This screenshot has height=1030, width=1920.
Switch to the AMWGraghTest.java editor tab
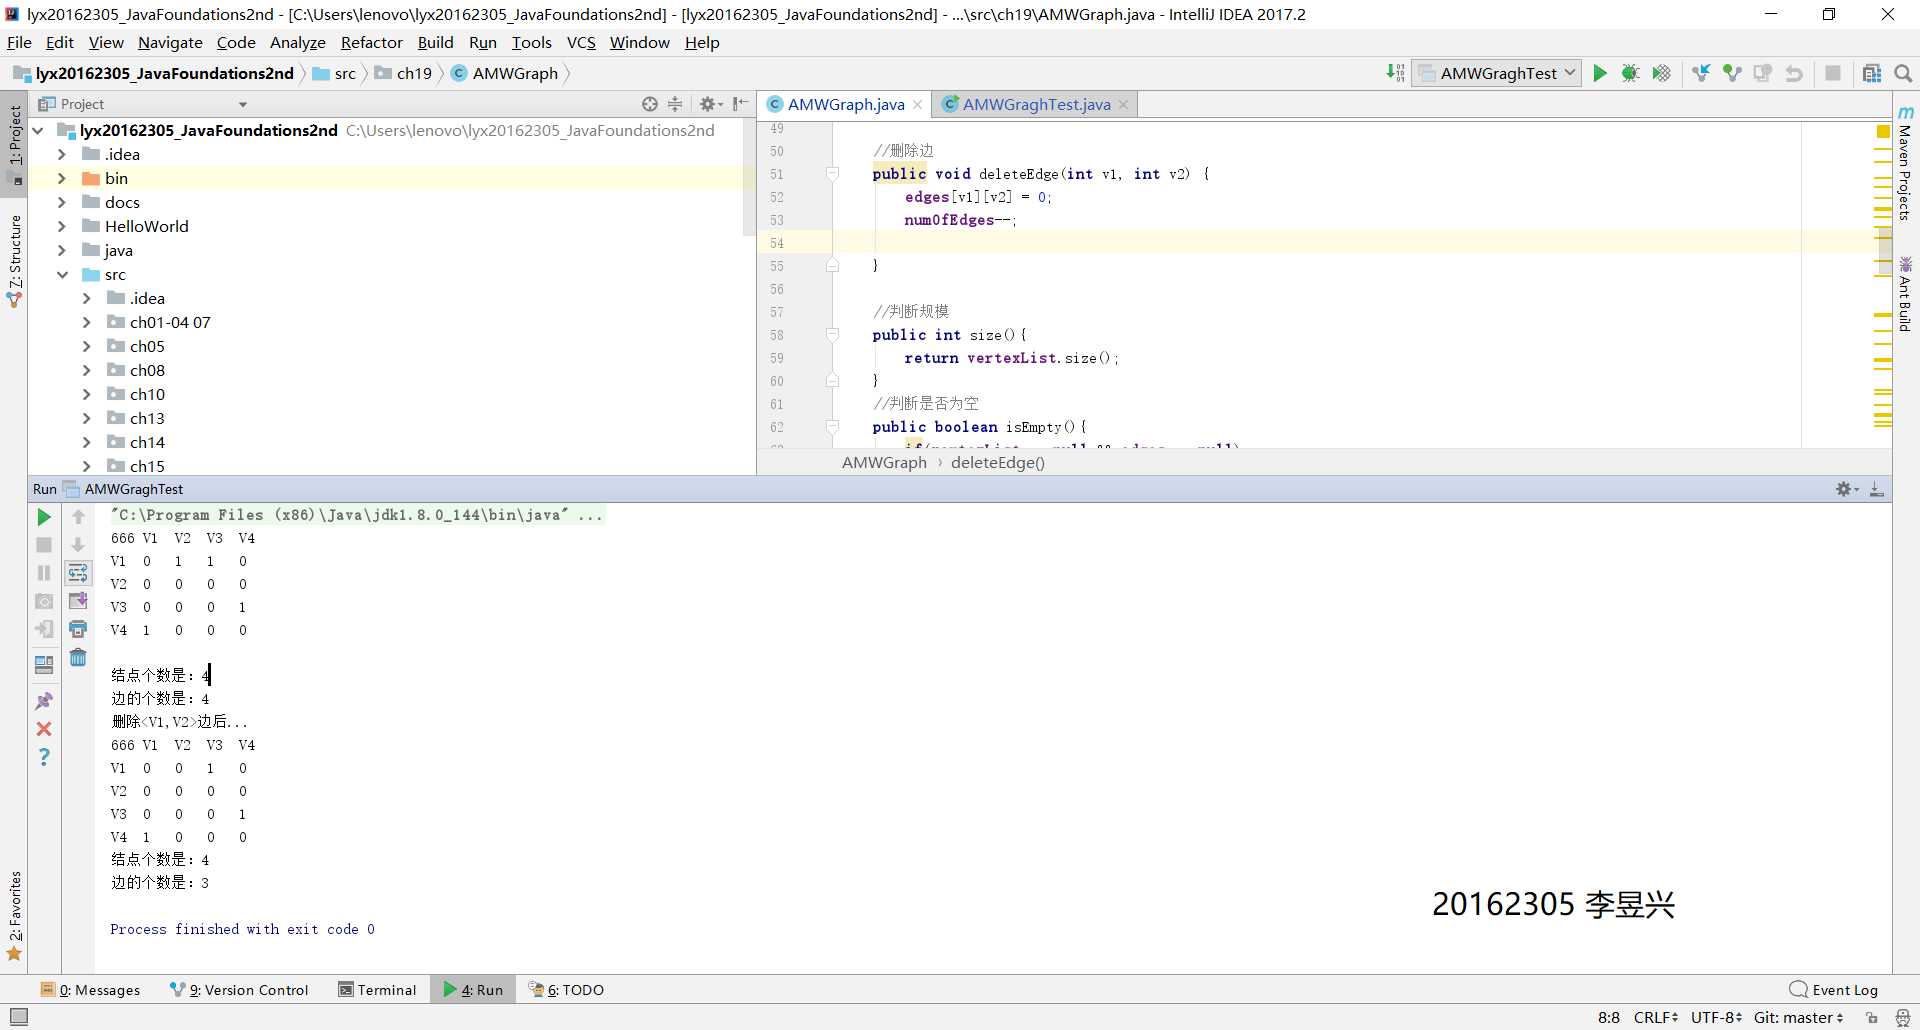point(1035,104)
